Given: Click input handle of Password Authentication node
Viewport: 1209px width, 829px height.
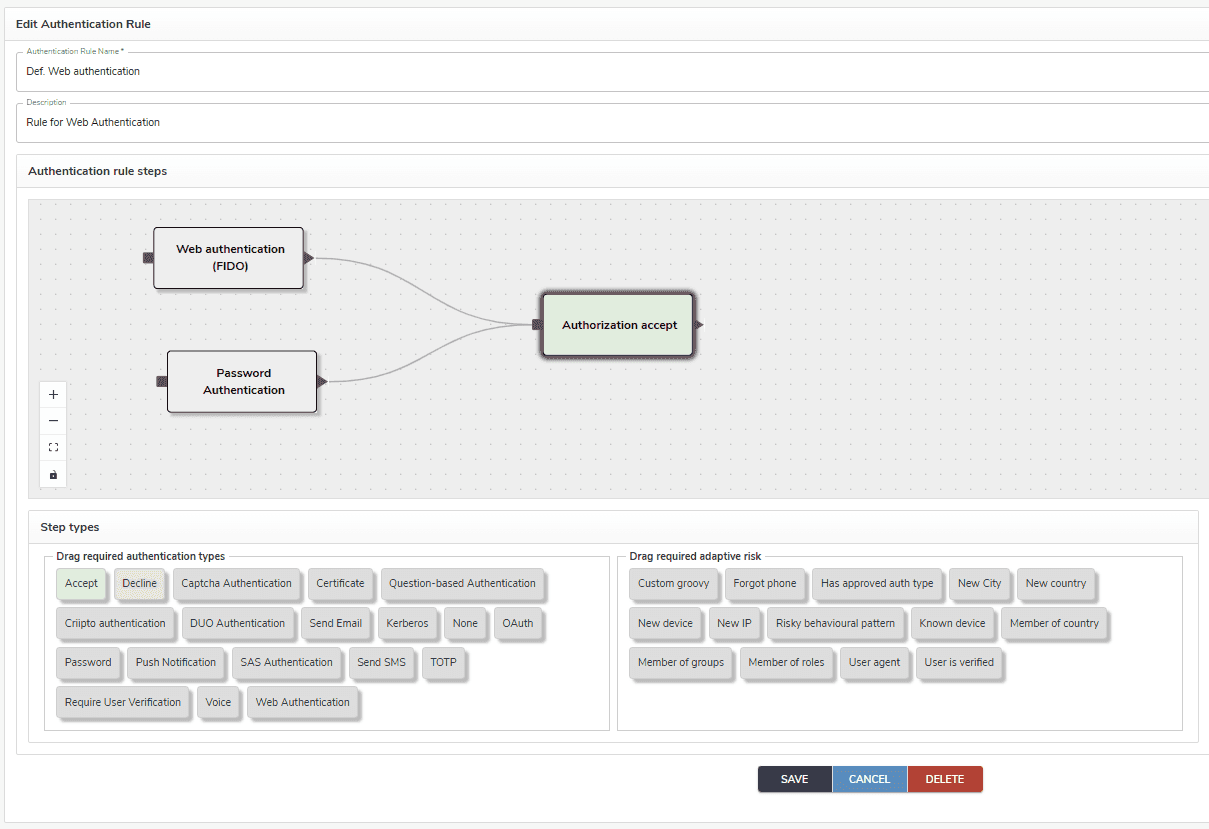Looking at the screenshot, I should (x=161, y=381).
